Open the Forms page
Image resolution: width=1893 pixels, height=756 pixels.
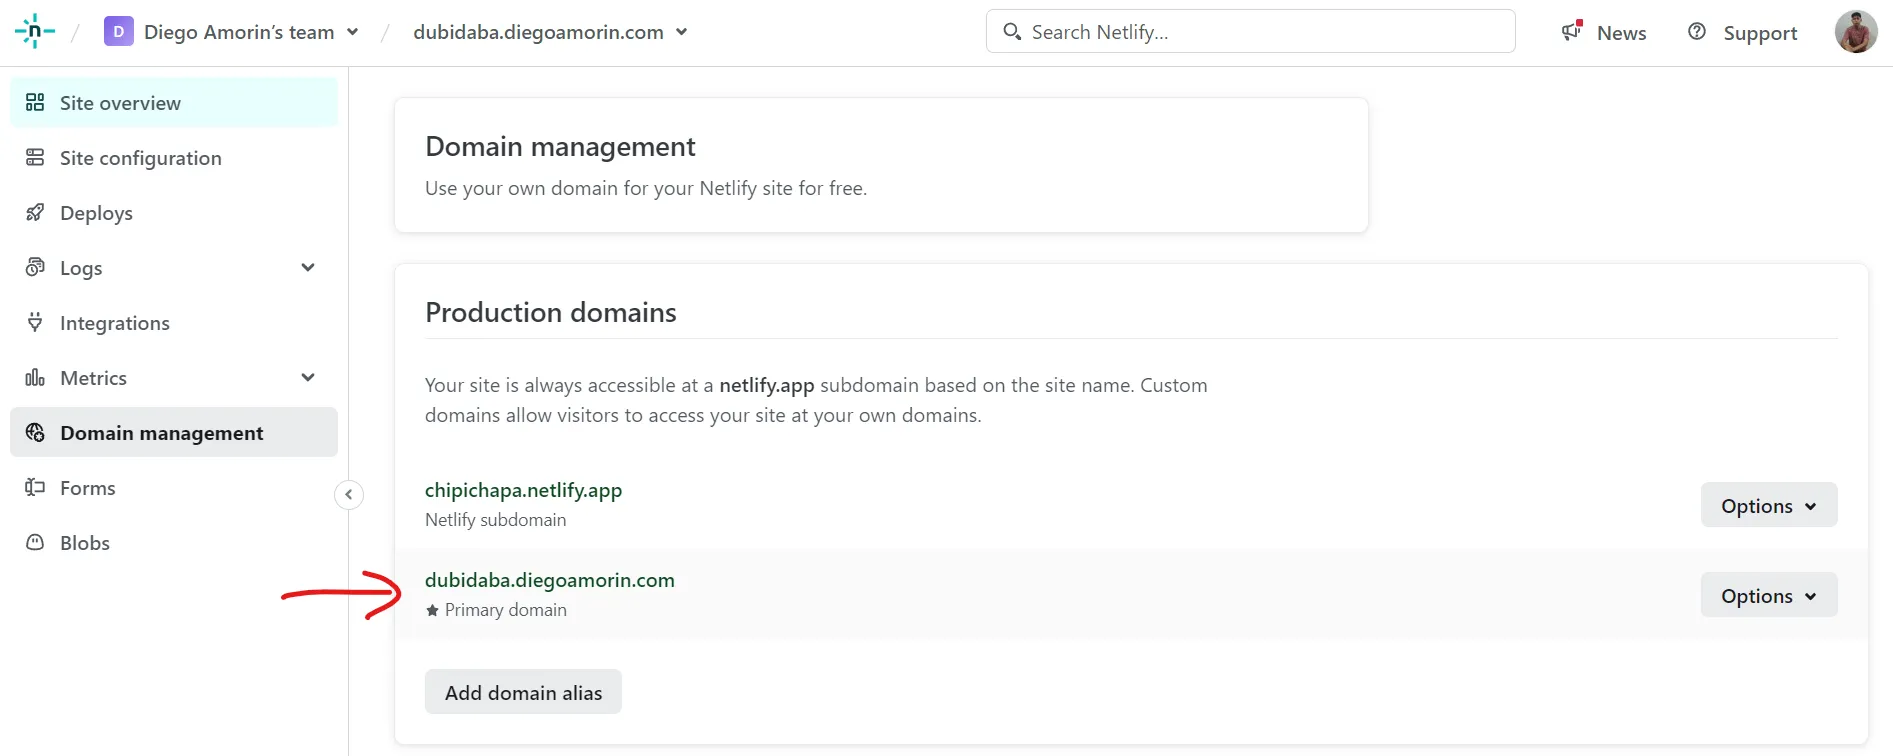(x=174, y=488)
